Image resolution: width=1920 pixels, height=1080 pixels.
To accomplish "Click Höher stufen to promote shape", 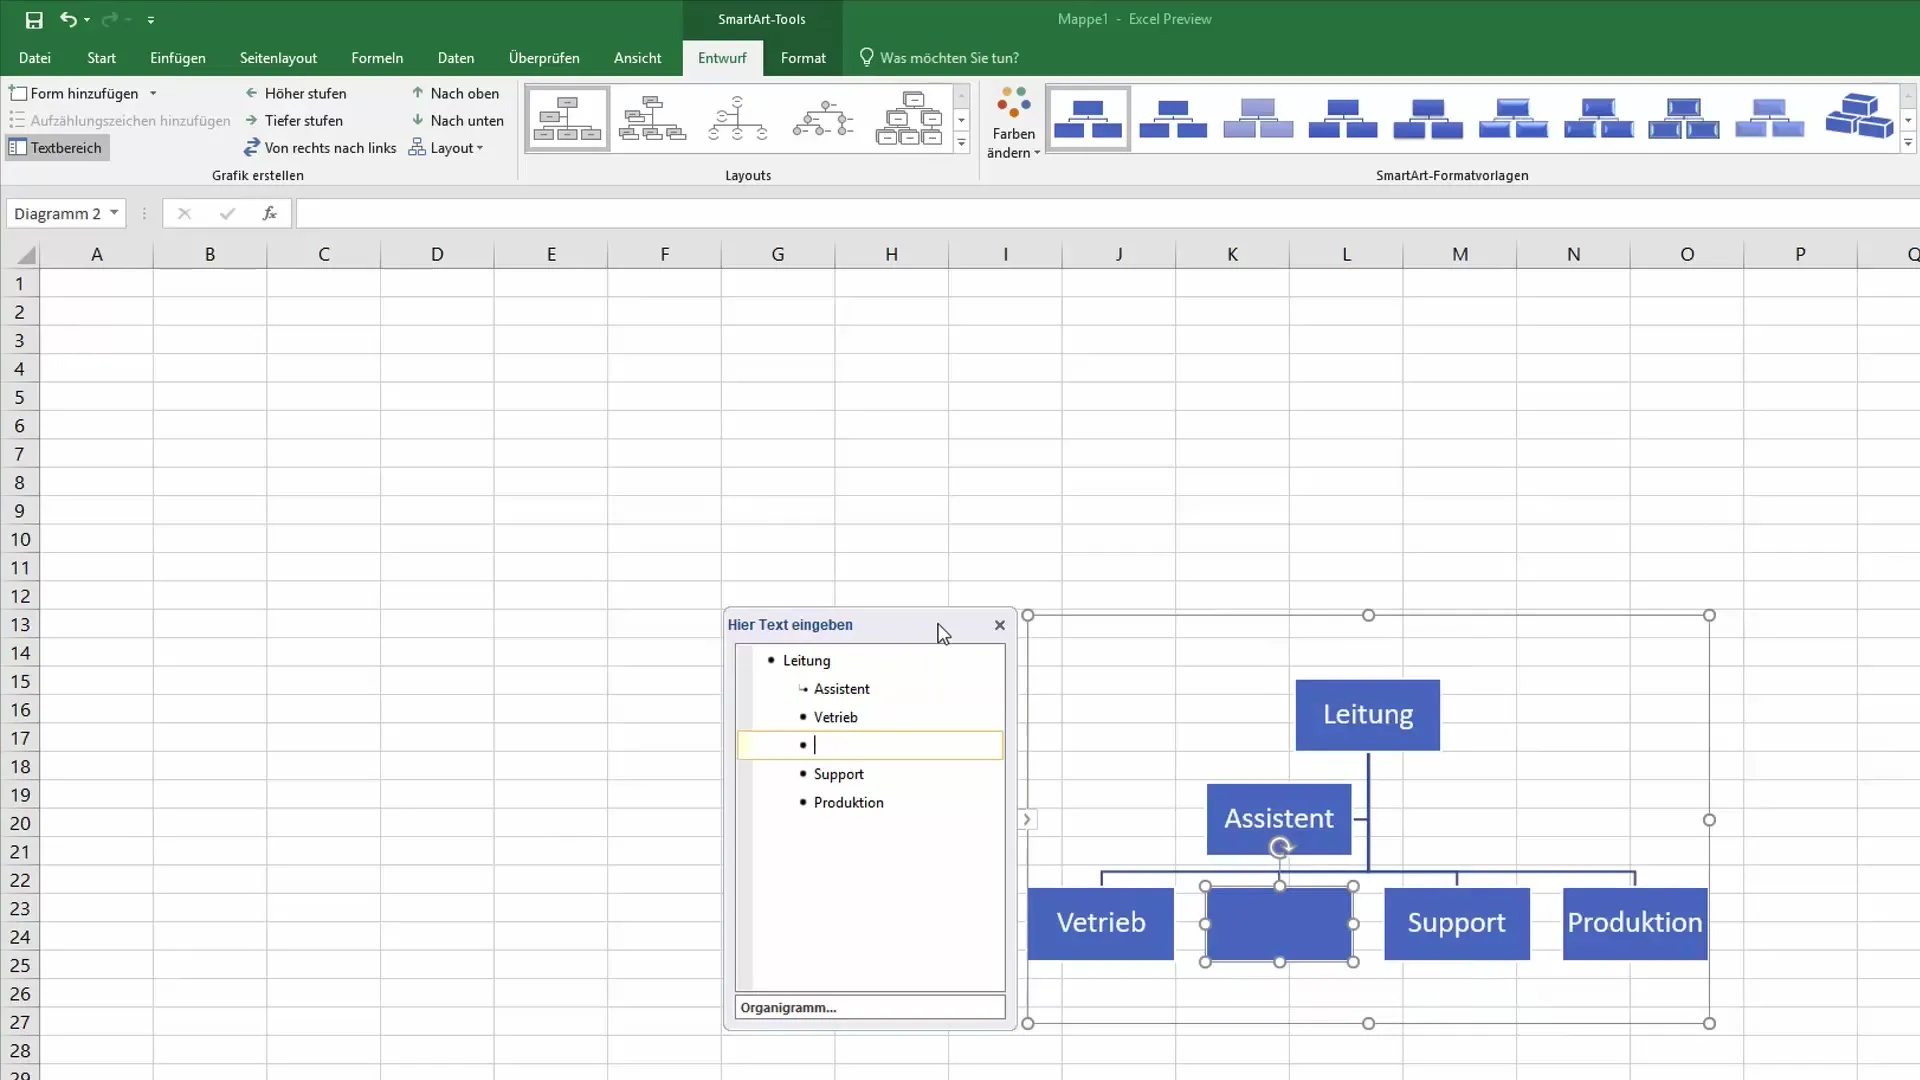I will tap(296, 93).
